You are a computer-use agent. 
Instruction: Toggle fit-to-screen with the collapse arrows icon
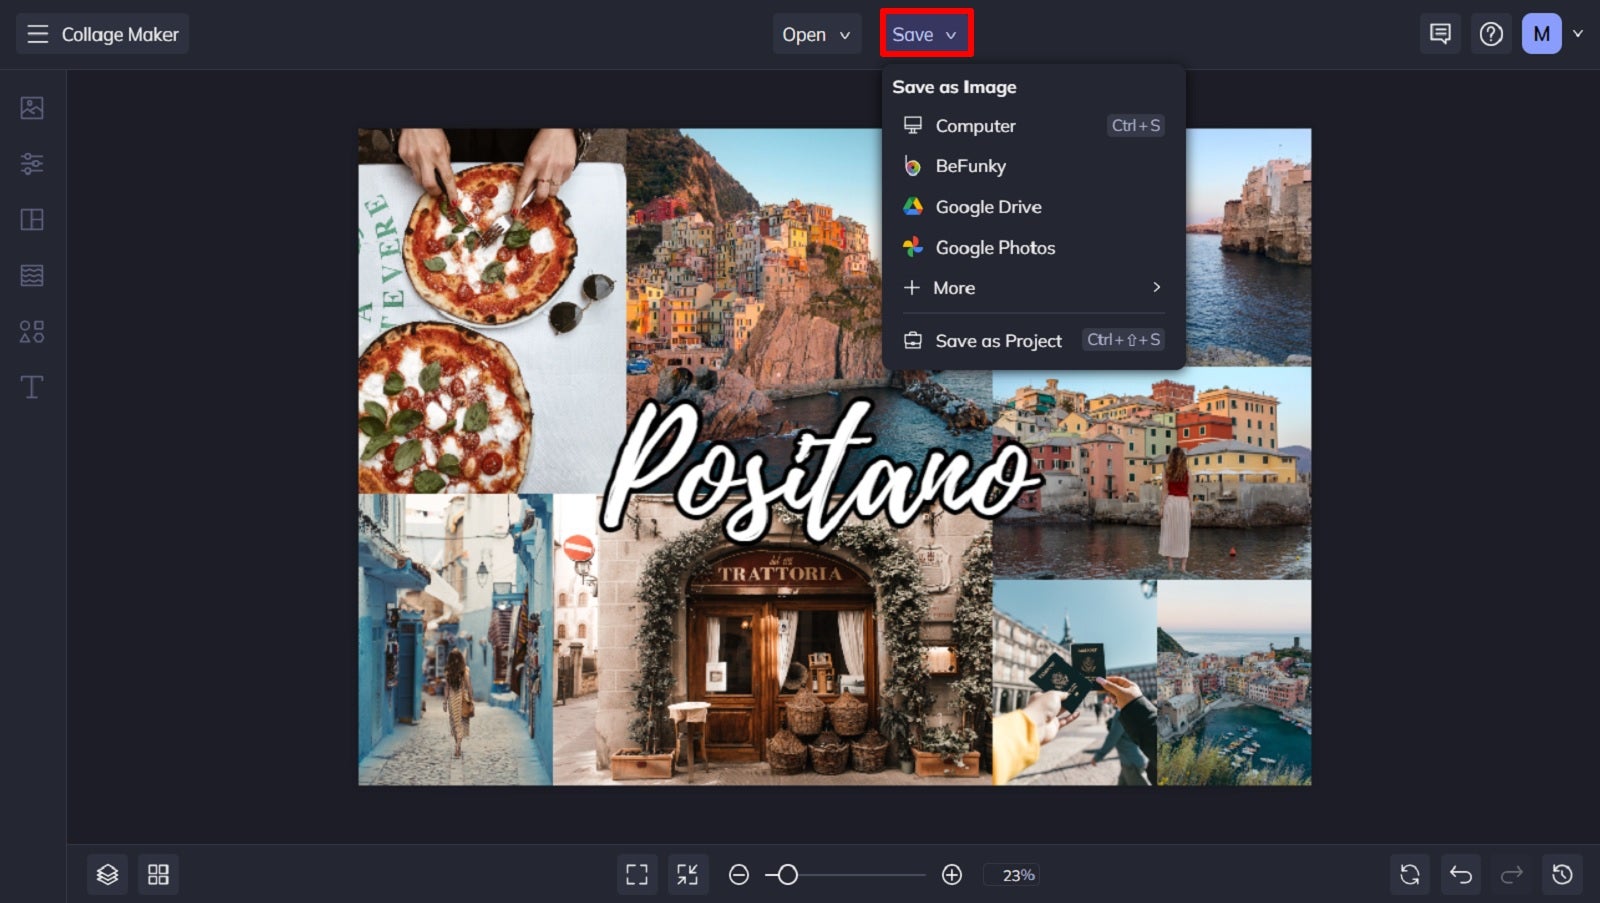pos(688,874)
